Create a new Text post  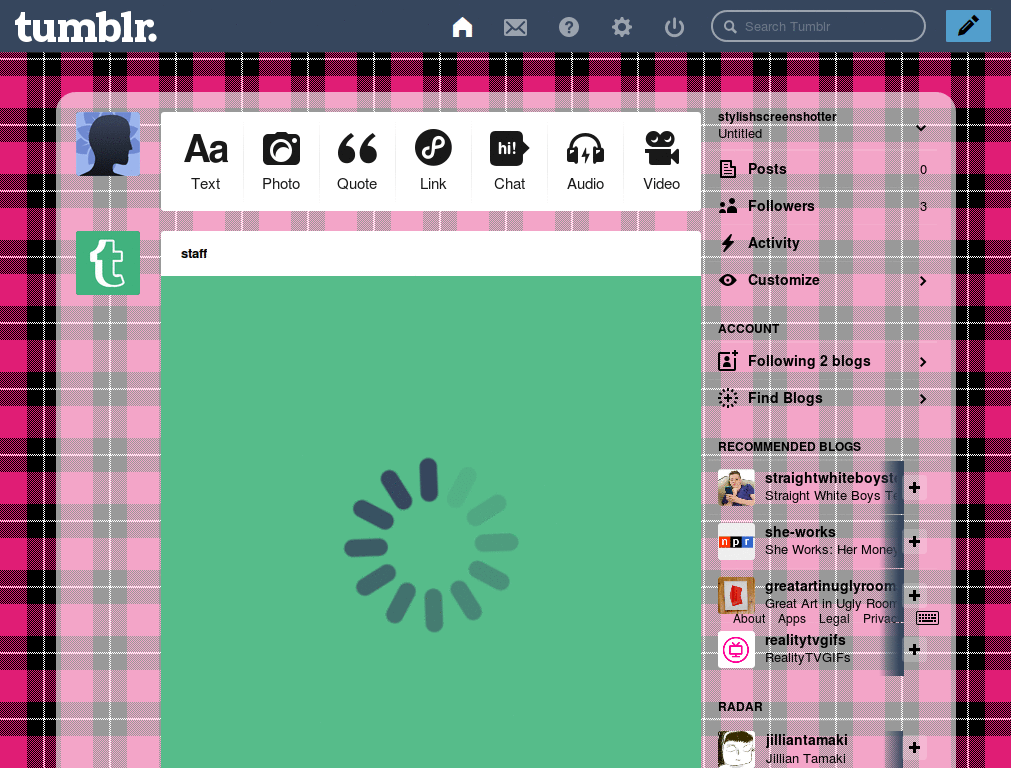click(206, 161)
